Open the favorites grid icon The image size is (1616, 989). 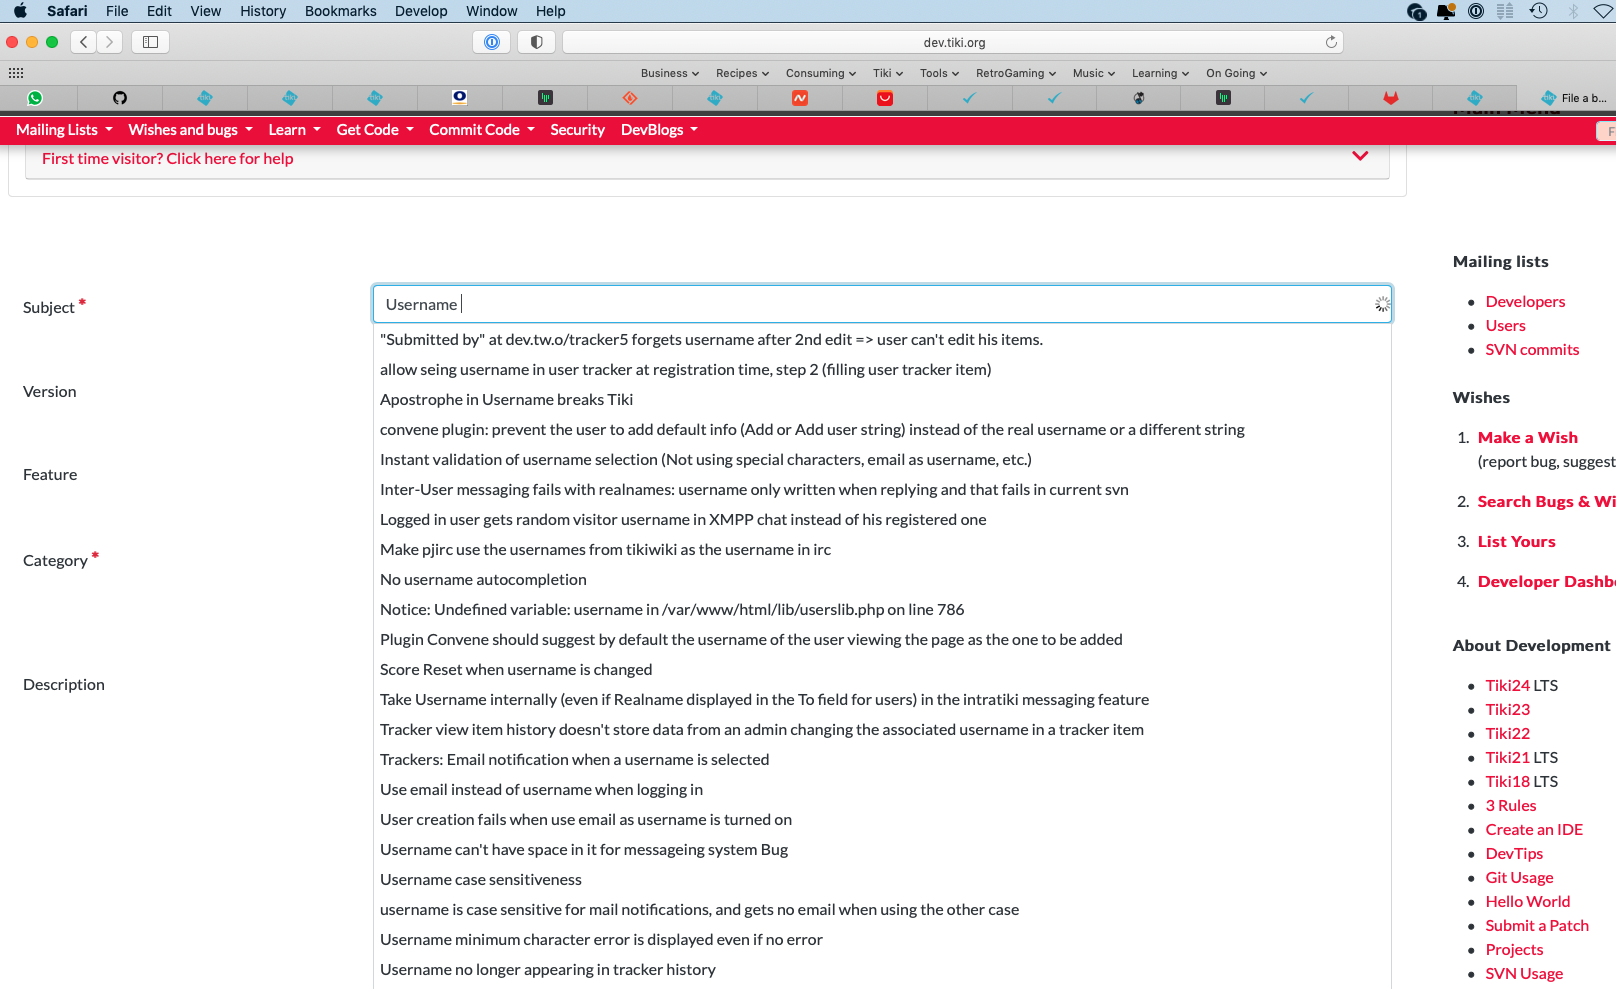coord(16,73)
